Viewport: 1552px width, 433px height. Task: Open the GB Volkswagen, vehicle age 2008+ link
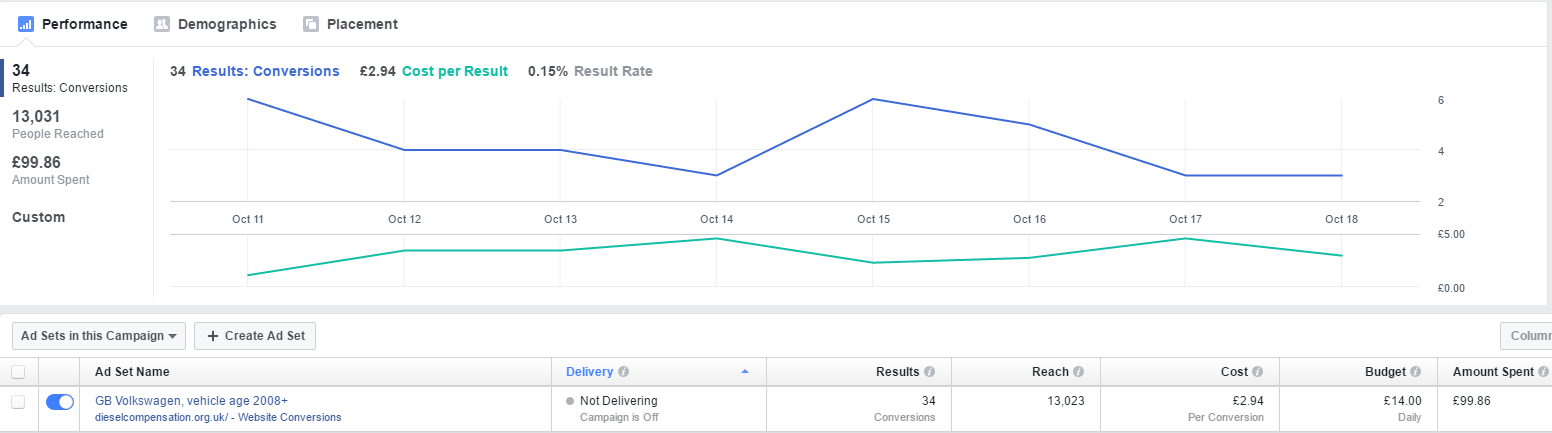(x=191, y=401)
